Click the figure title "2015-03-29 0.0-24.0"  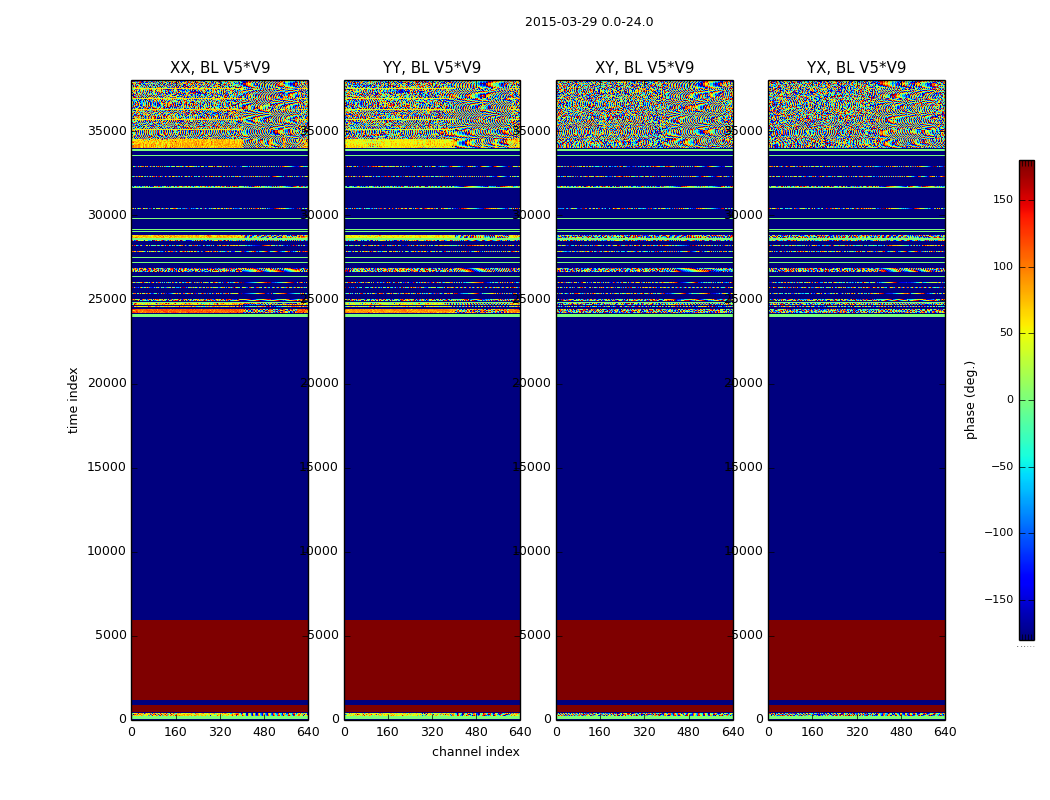[x=589, y=22]
